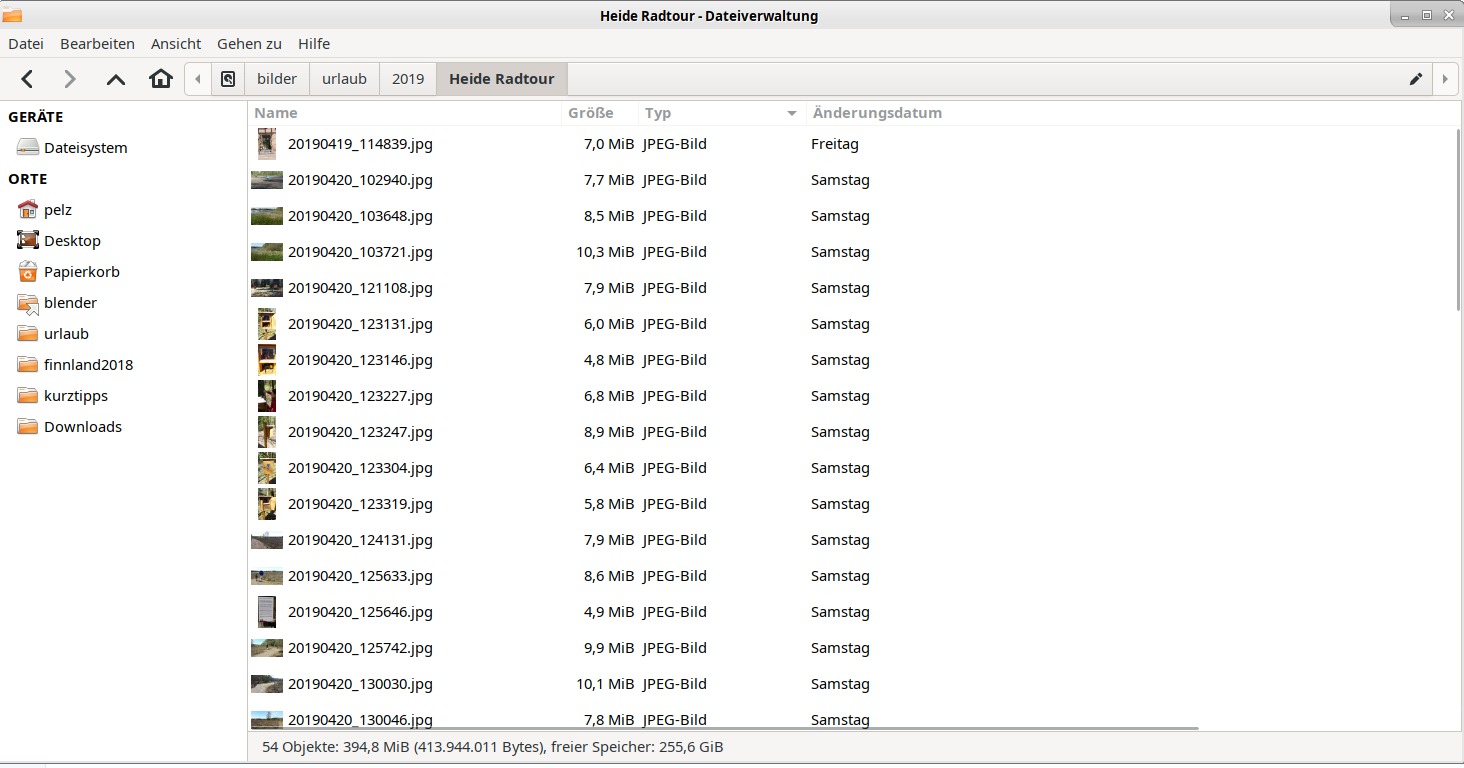Navigate to 2019 in path bar

[x=408, y=79]
